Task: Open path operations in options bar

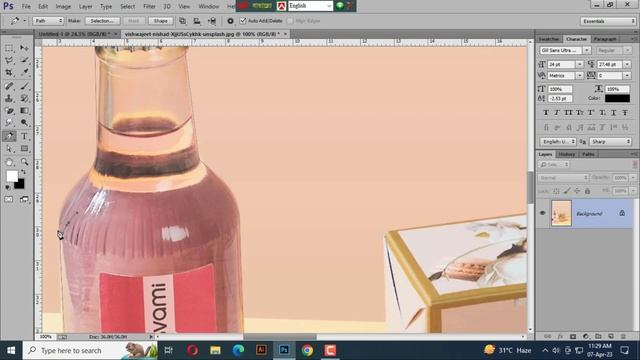Action: click(x=182, y=21)
